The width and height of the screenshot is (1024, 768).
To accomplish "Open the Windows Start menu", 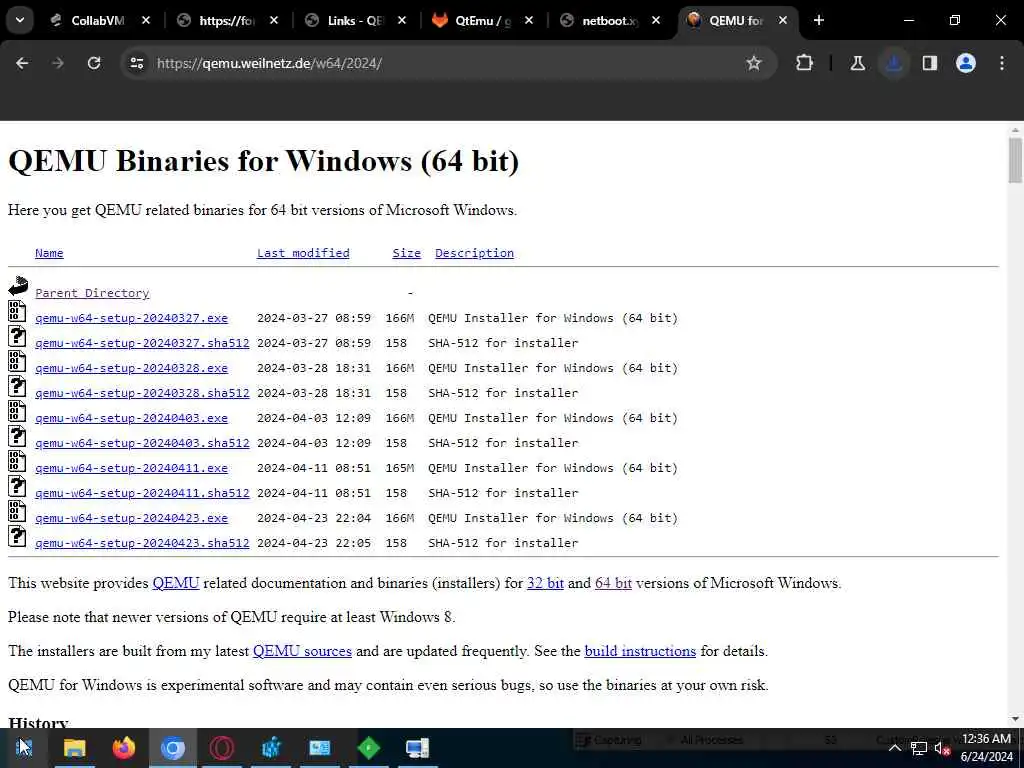I will 24,748.
